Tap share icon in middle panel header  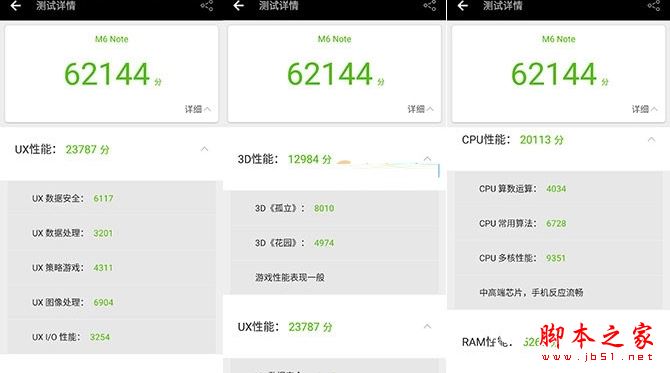[430, 6]
